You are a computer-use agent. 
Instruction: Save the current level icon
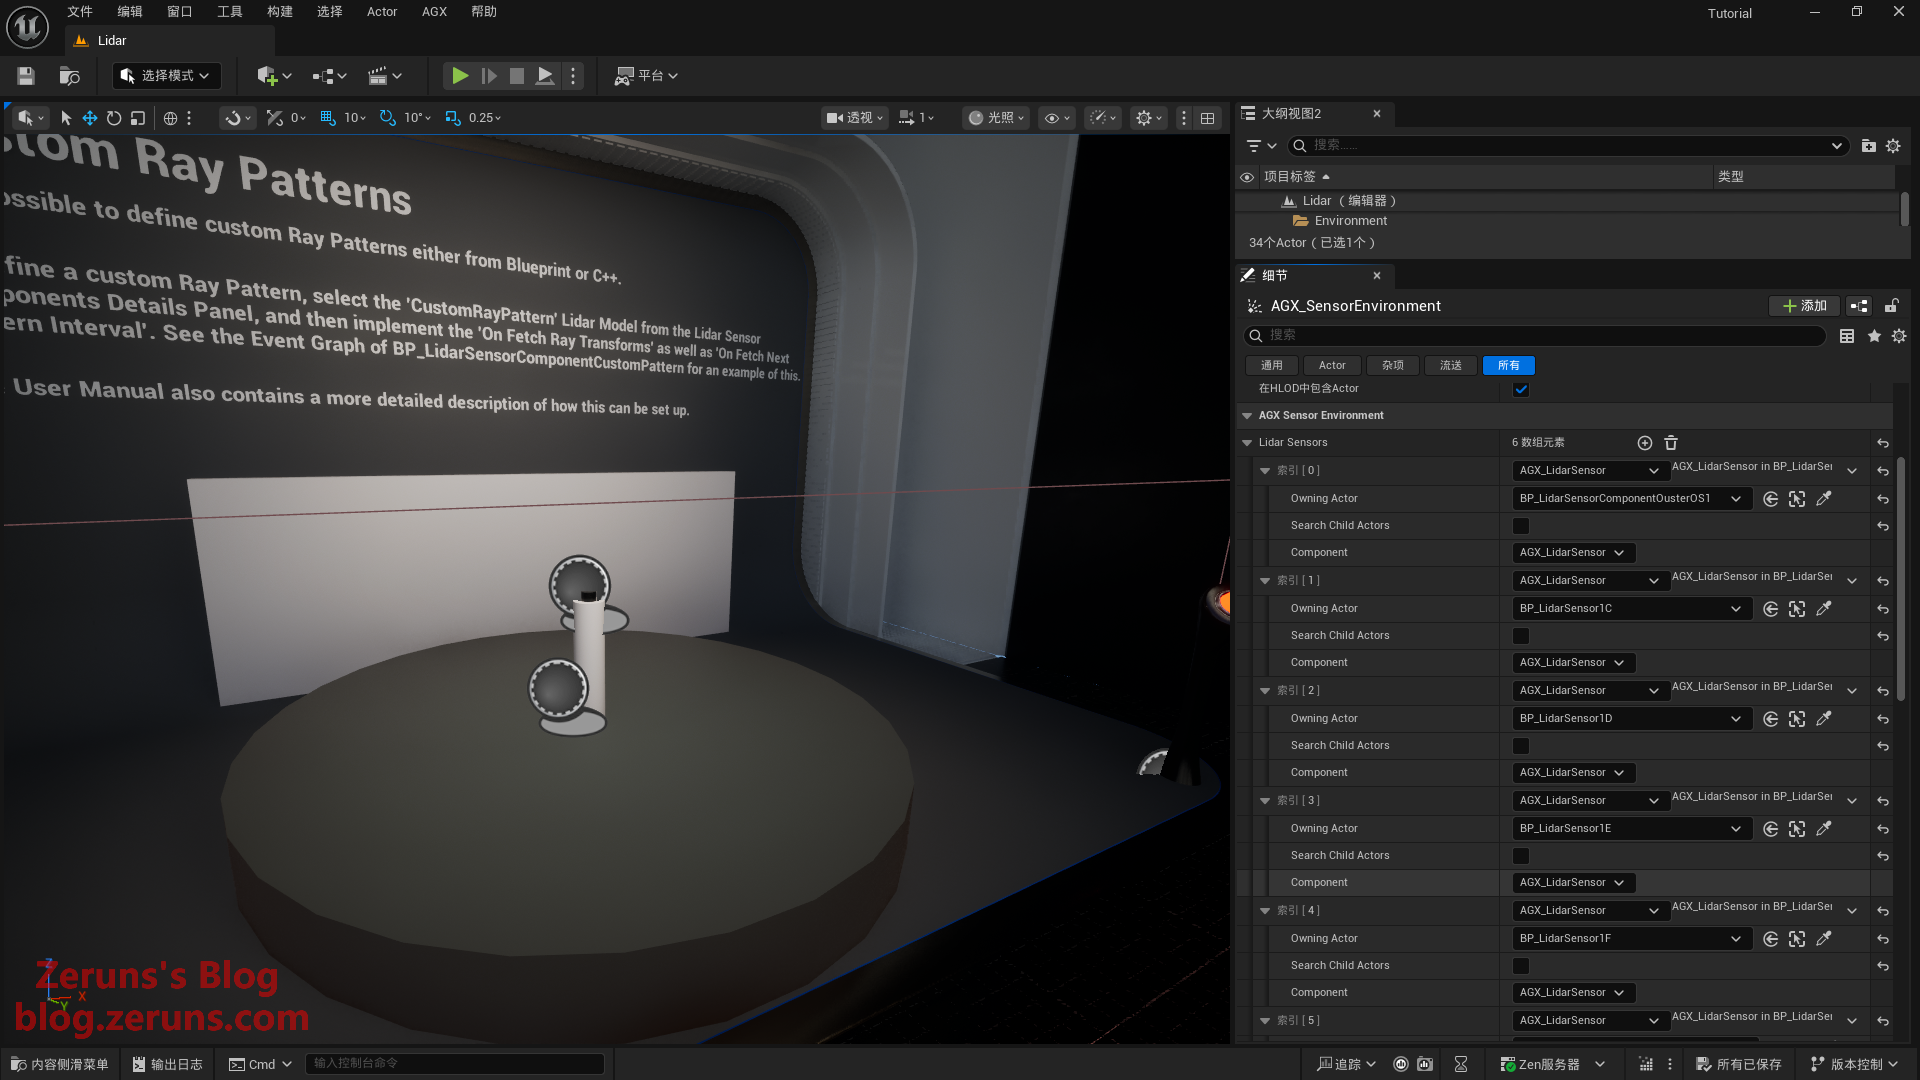[26, 75]
